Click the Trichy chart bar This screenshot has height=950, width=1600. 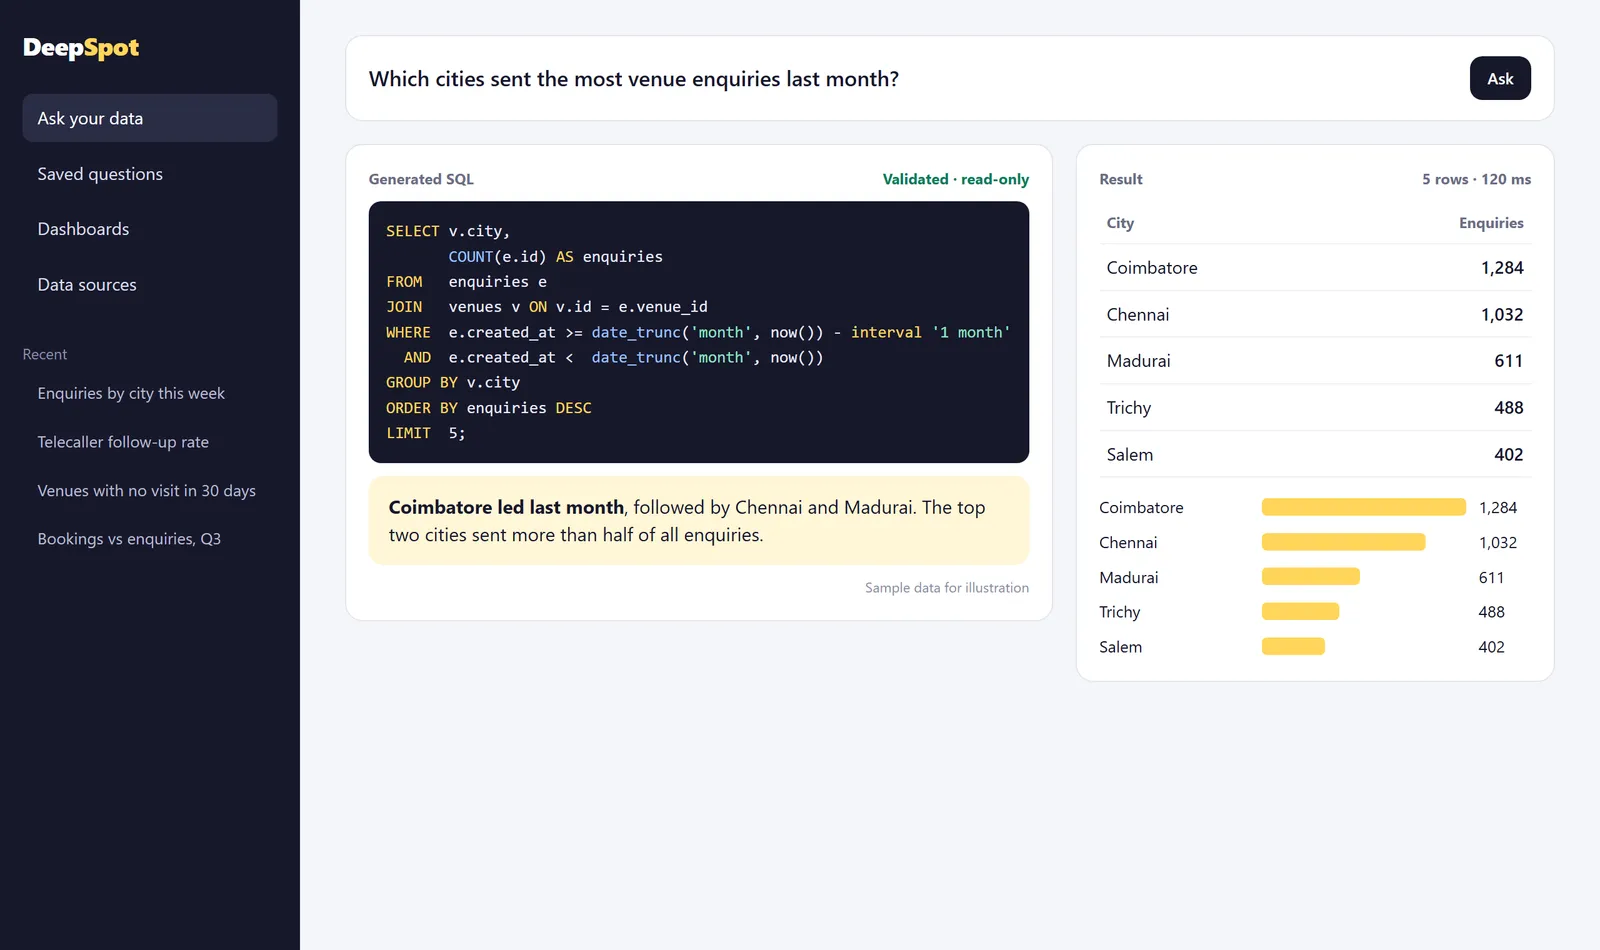[1300, 612]
